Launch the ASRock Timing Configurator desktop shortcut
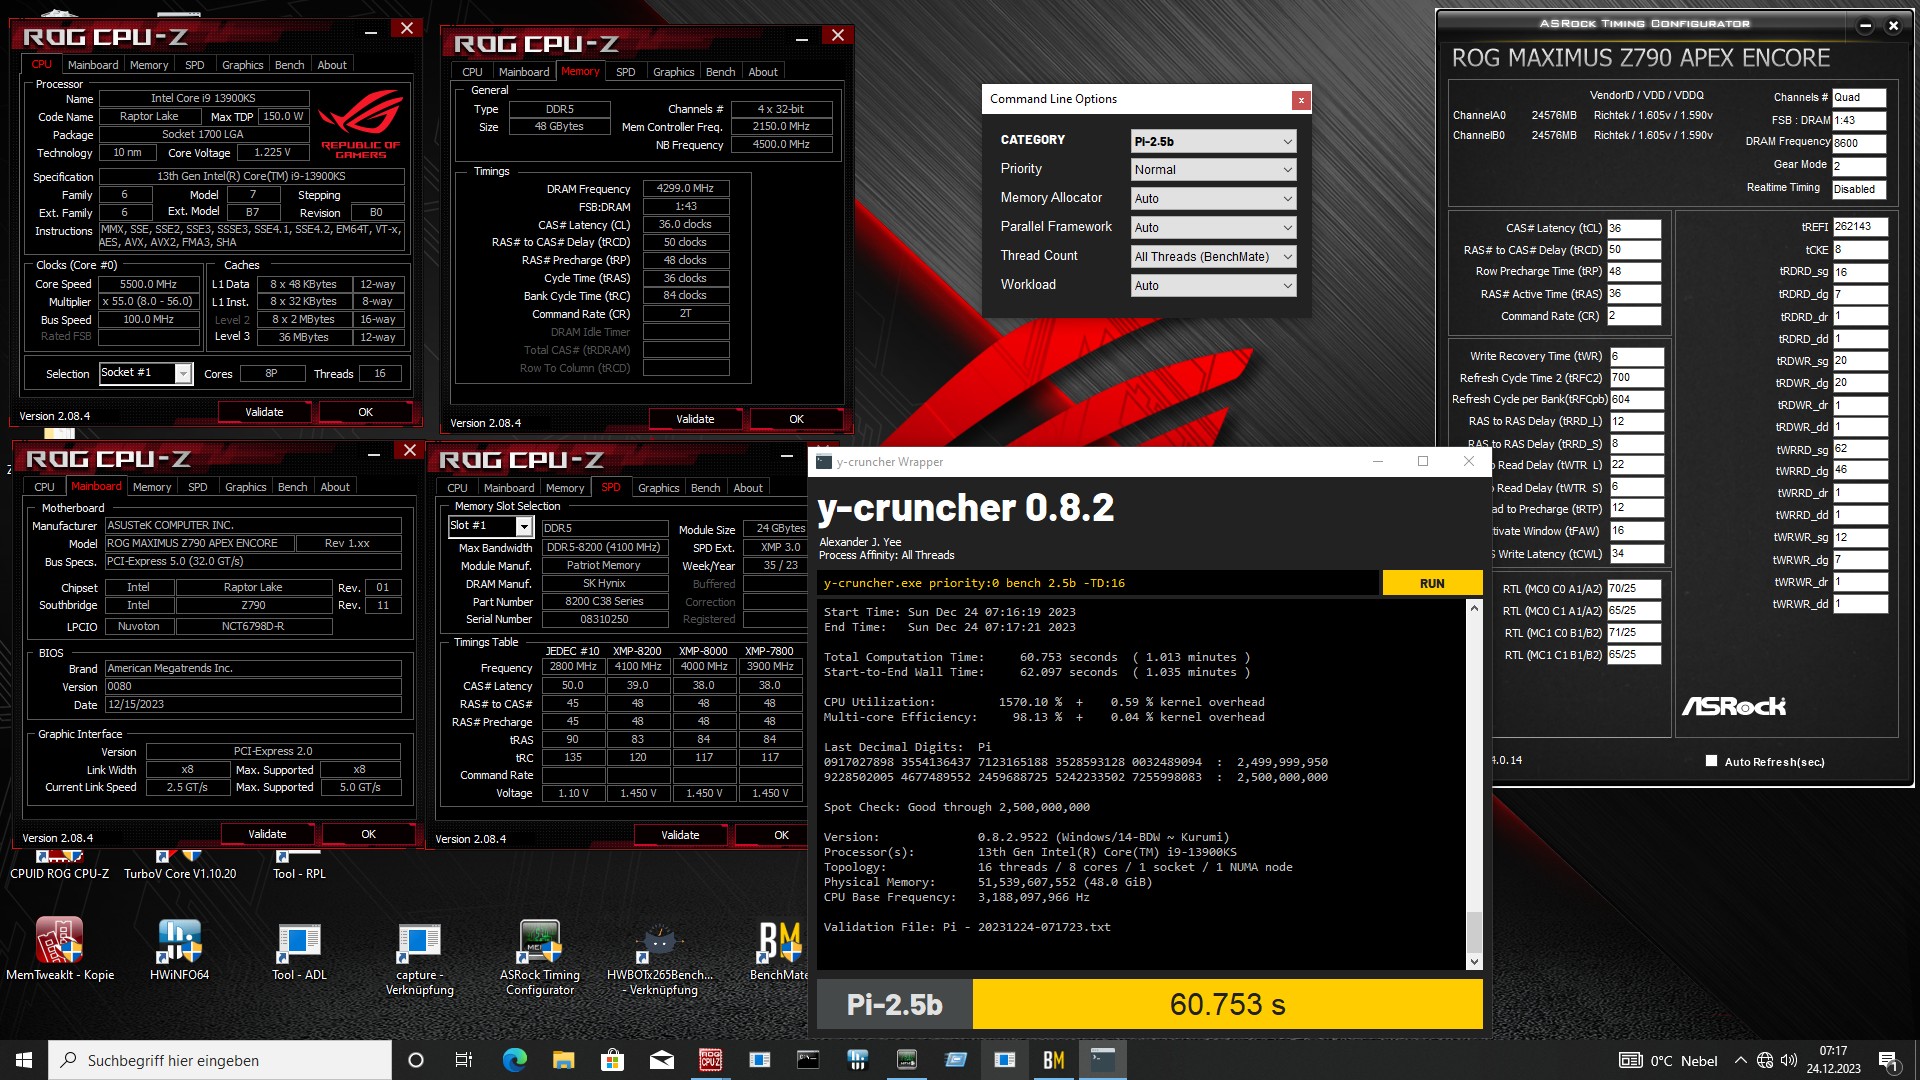The height and width of the screenshot is (1080, 1920). (x=540, y=958)
